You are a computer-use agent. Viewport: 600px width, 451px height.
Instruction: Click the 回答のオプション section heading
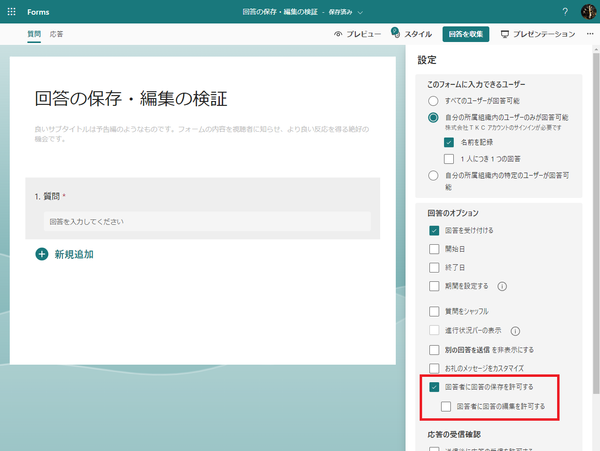(x=453, y=213)
